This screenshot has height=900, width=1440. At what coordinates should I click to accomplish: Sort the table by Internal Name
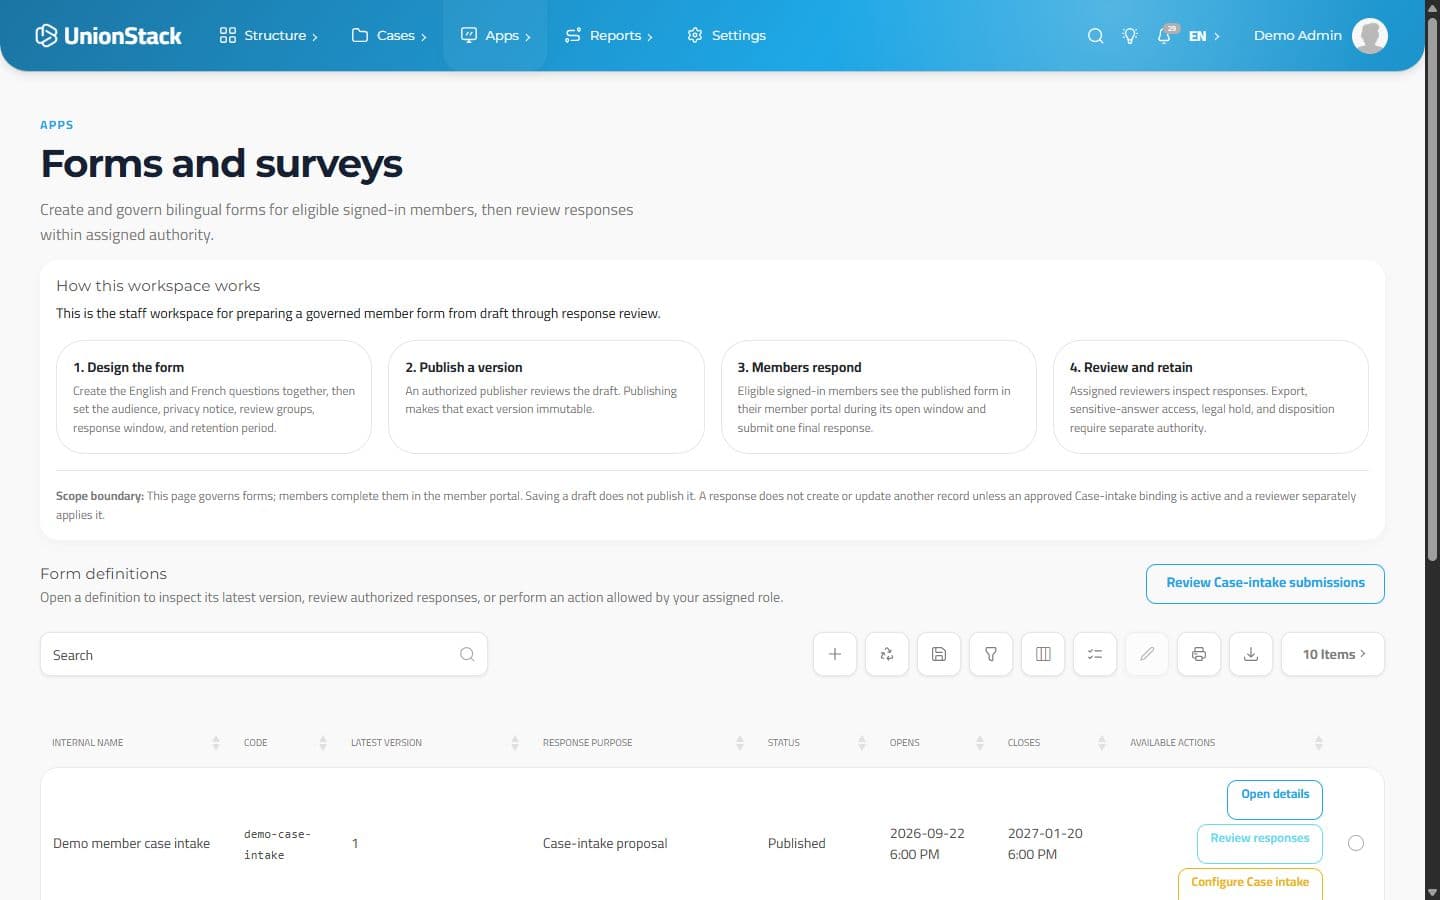pyautogui.click(x=136, y=743)
